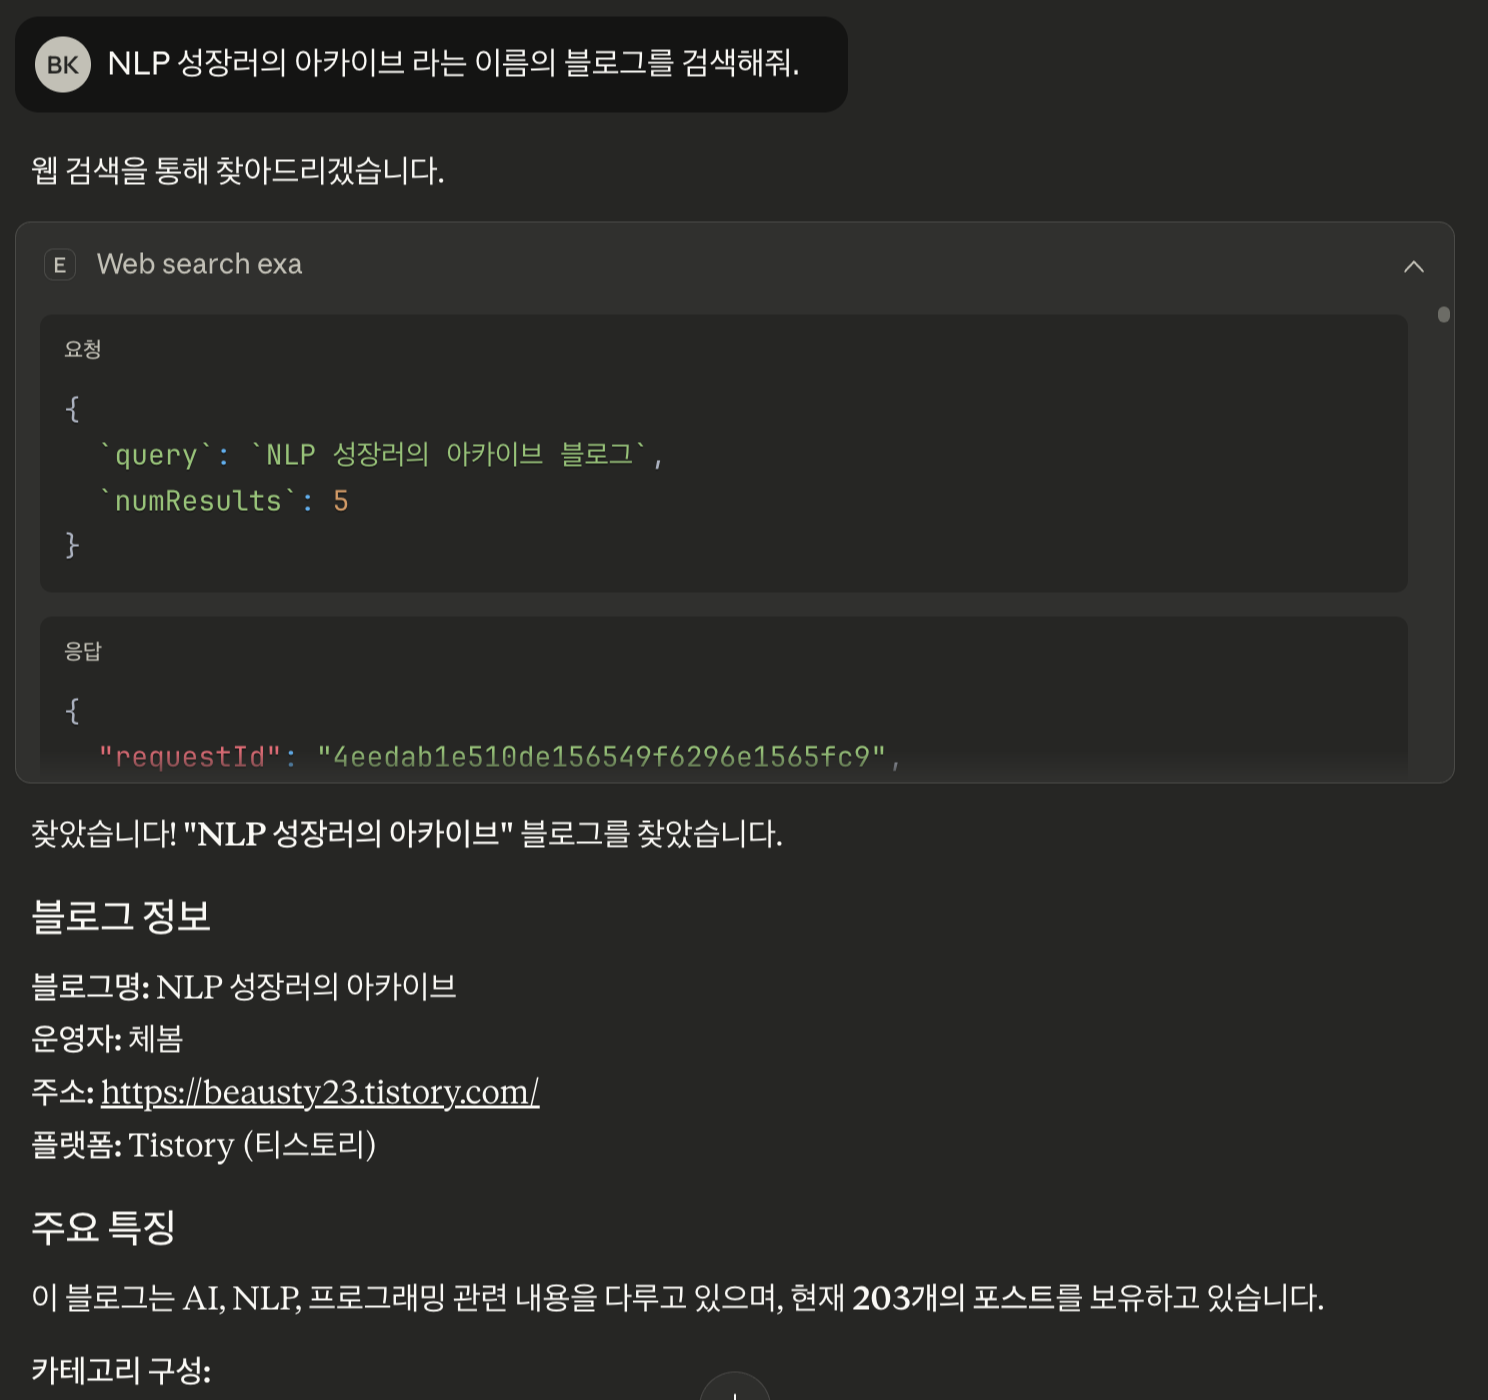The image size is (1488, 1400).
Task: Click the tool panel scrollbar thumb
Action: point(1443,314)
